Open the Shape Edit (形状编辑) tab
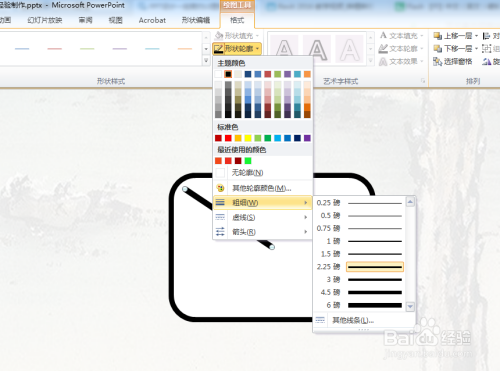The width and height of the screenshot is (500, 371). coord(196,20)
